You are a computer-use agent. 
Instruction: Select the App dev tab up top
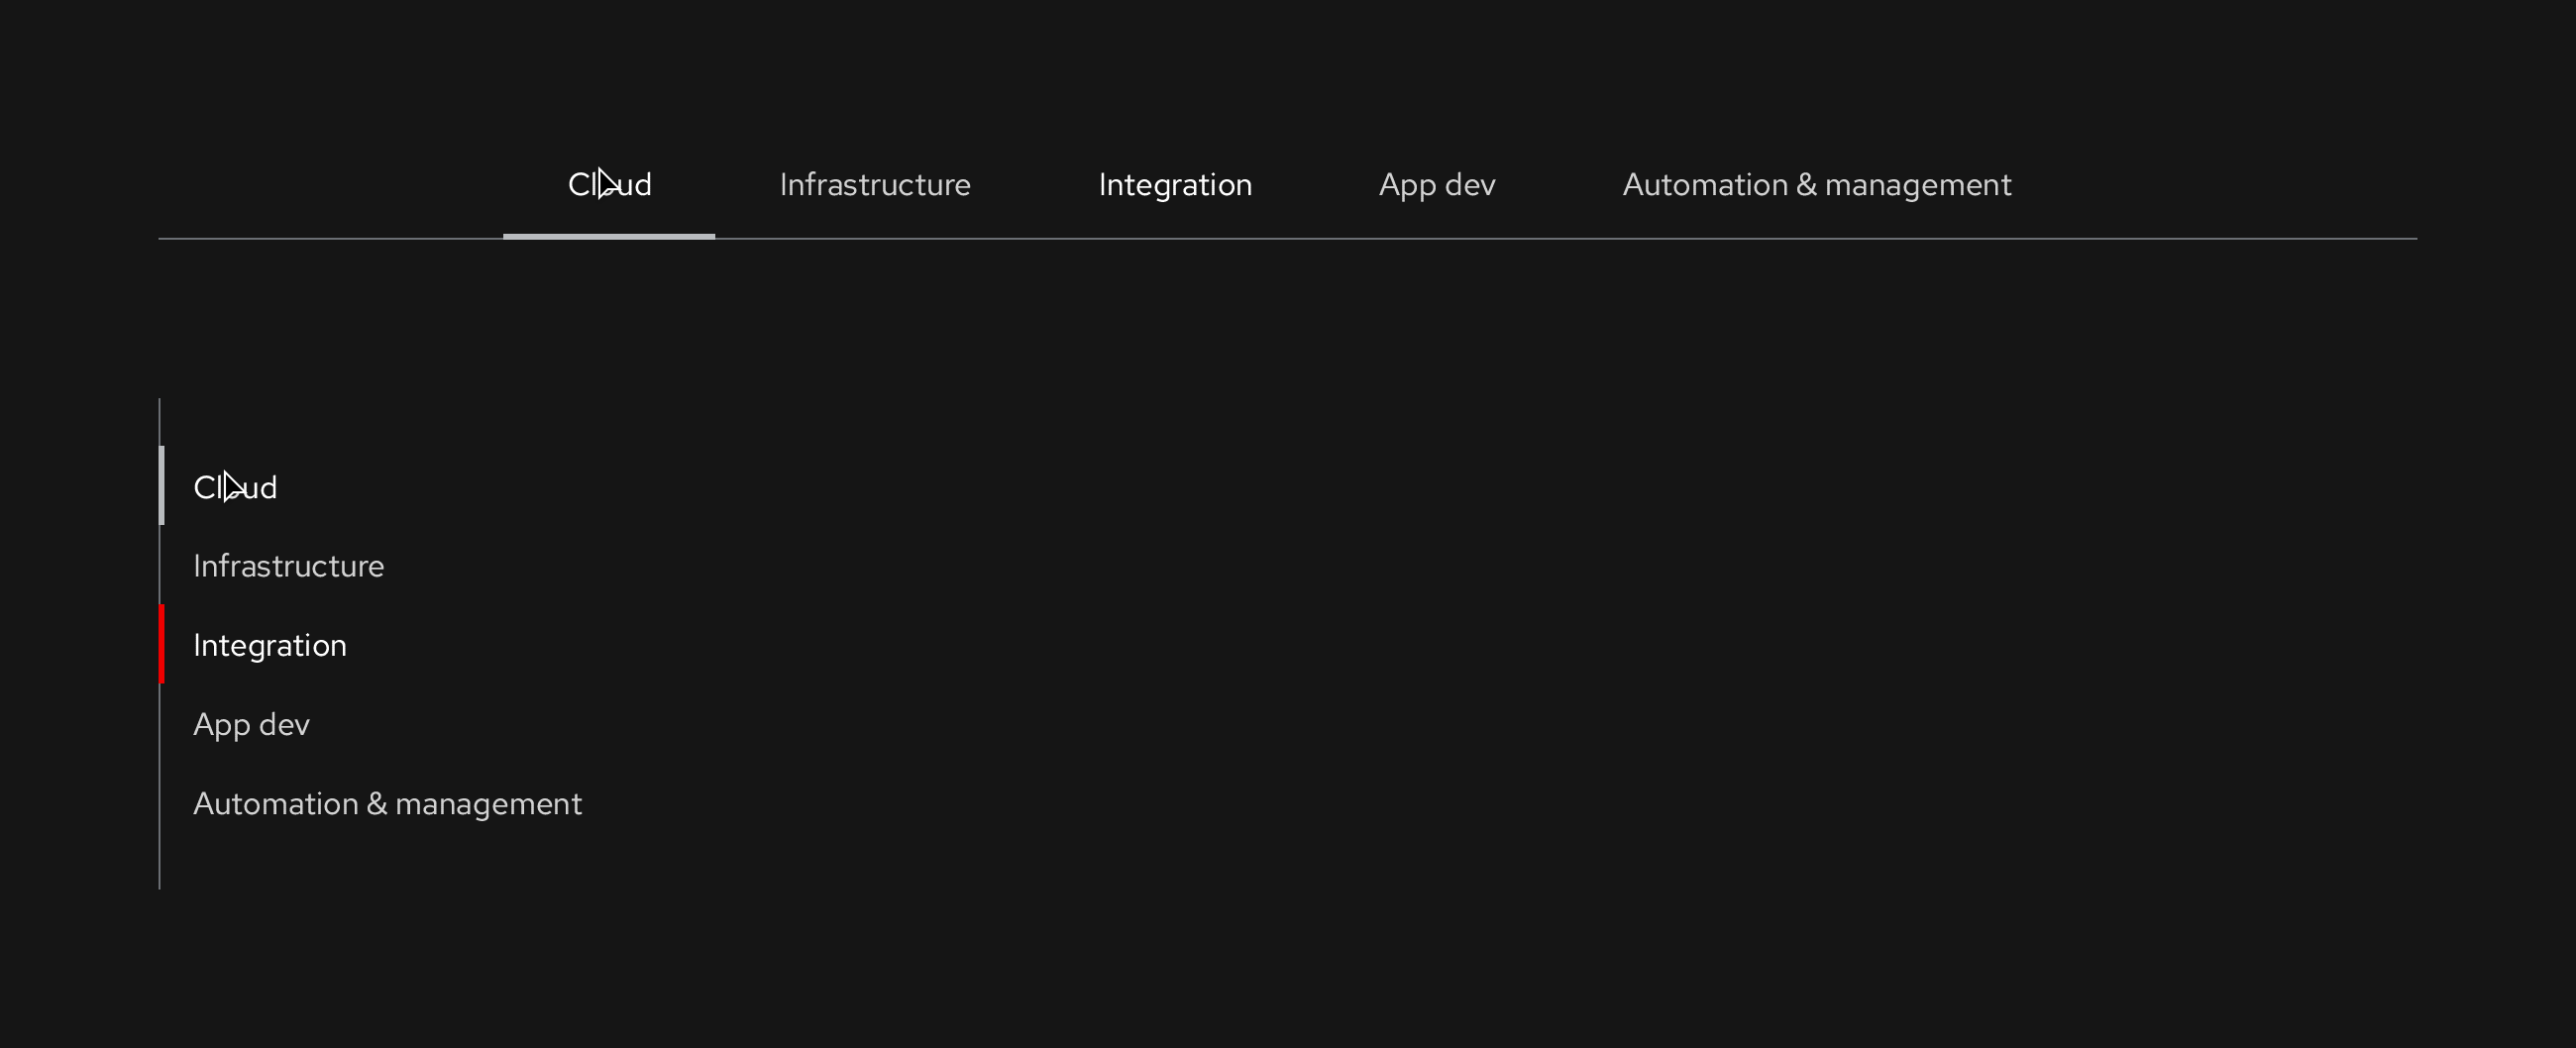(x=1437, y=184)
